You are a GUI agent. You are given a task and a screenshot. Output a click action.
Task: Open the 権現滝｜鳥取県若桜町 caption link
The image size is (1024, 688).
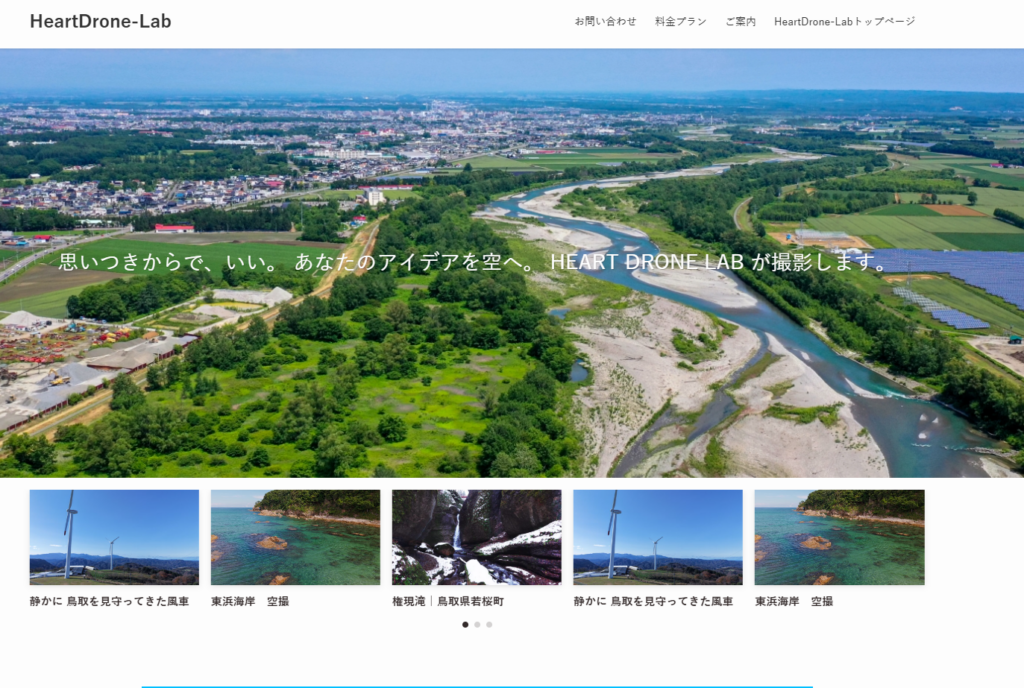[448, 602]
